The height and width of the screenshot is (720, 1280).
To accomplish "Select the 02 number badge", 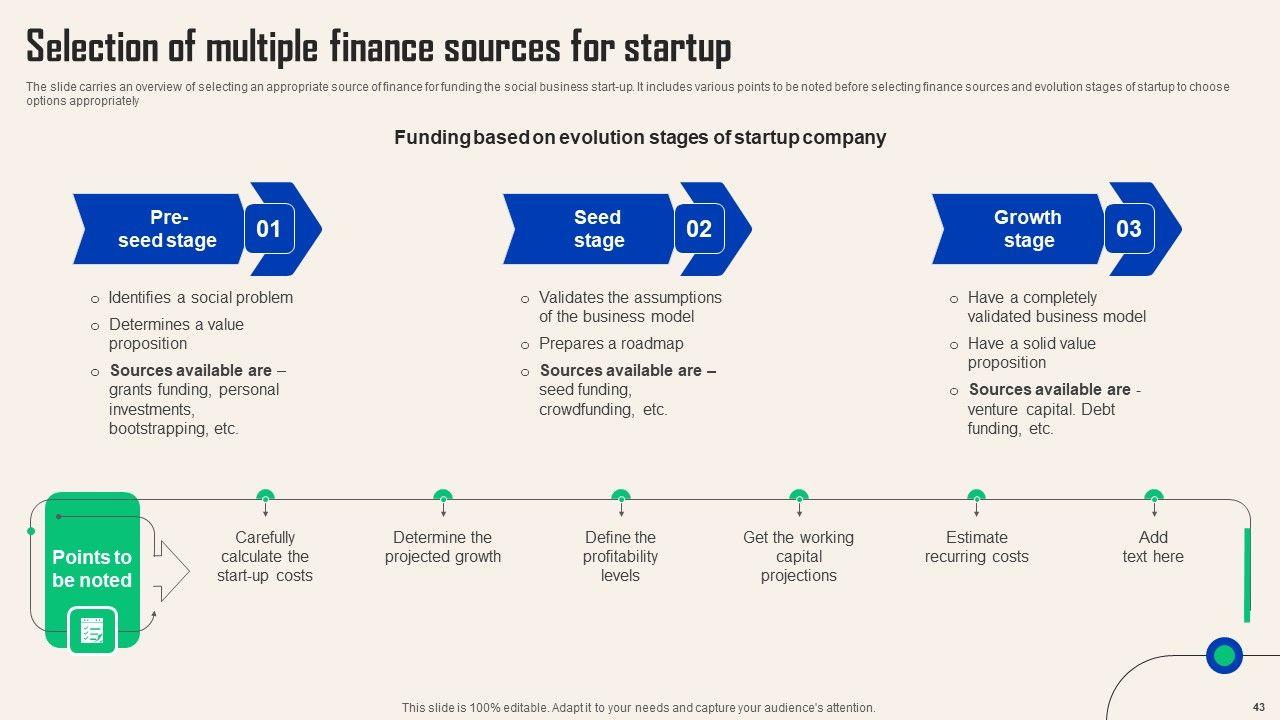I will pos(699,229).
